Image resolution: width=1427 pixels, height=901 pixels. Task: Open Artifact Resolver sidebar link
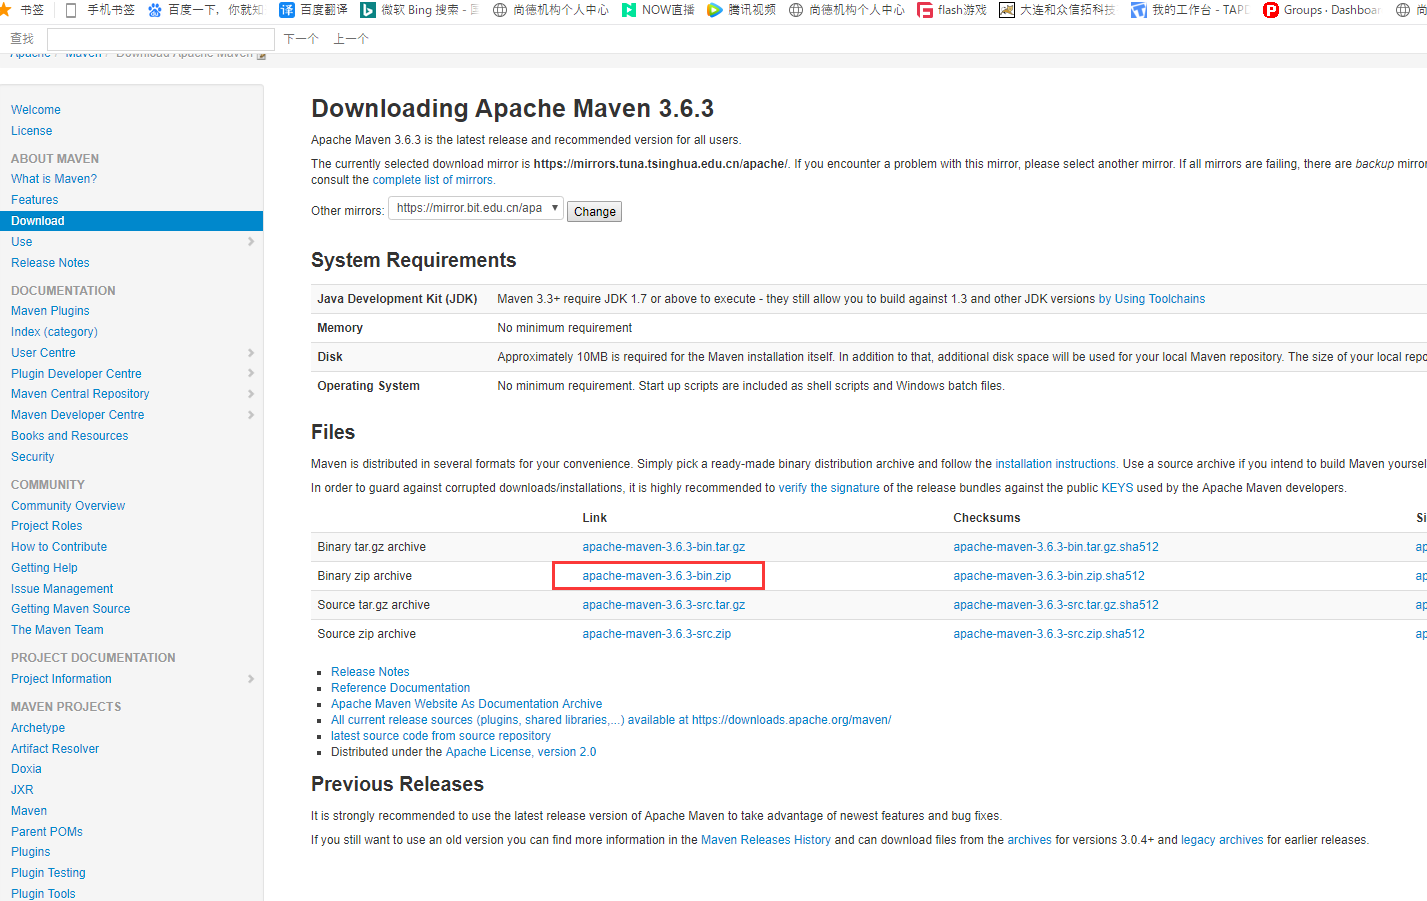click(x=55, y=749)
